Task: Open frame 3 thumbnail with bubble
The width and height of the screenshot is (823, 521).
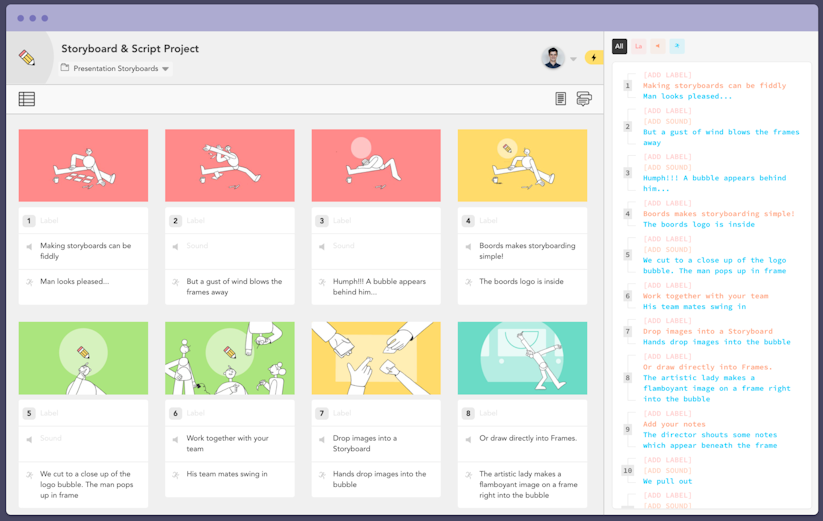Action: [376, 165]
